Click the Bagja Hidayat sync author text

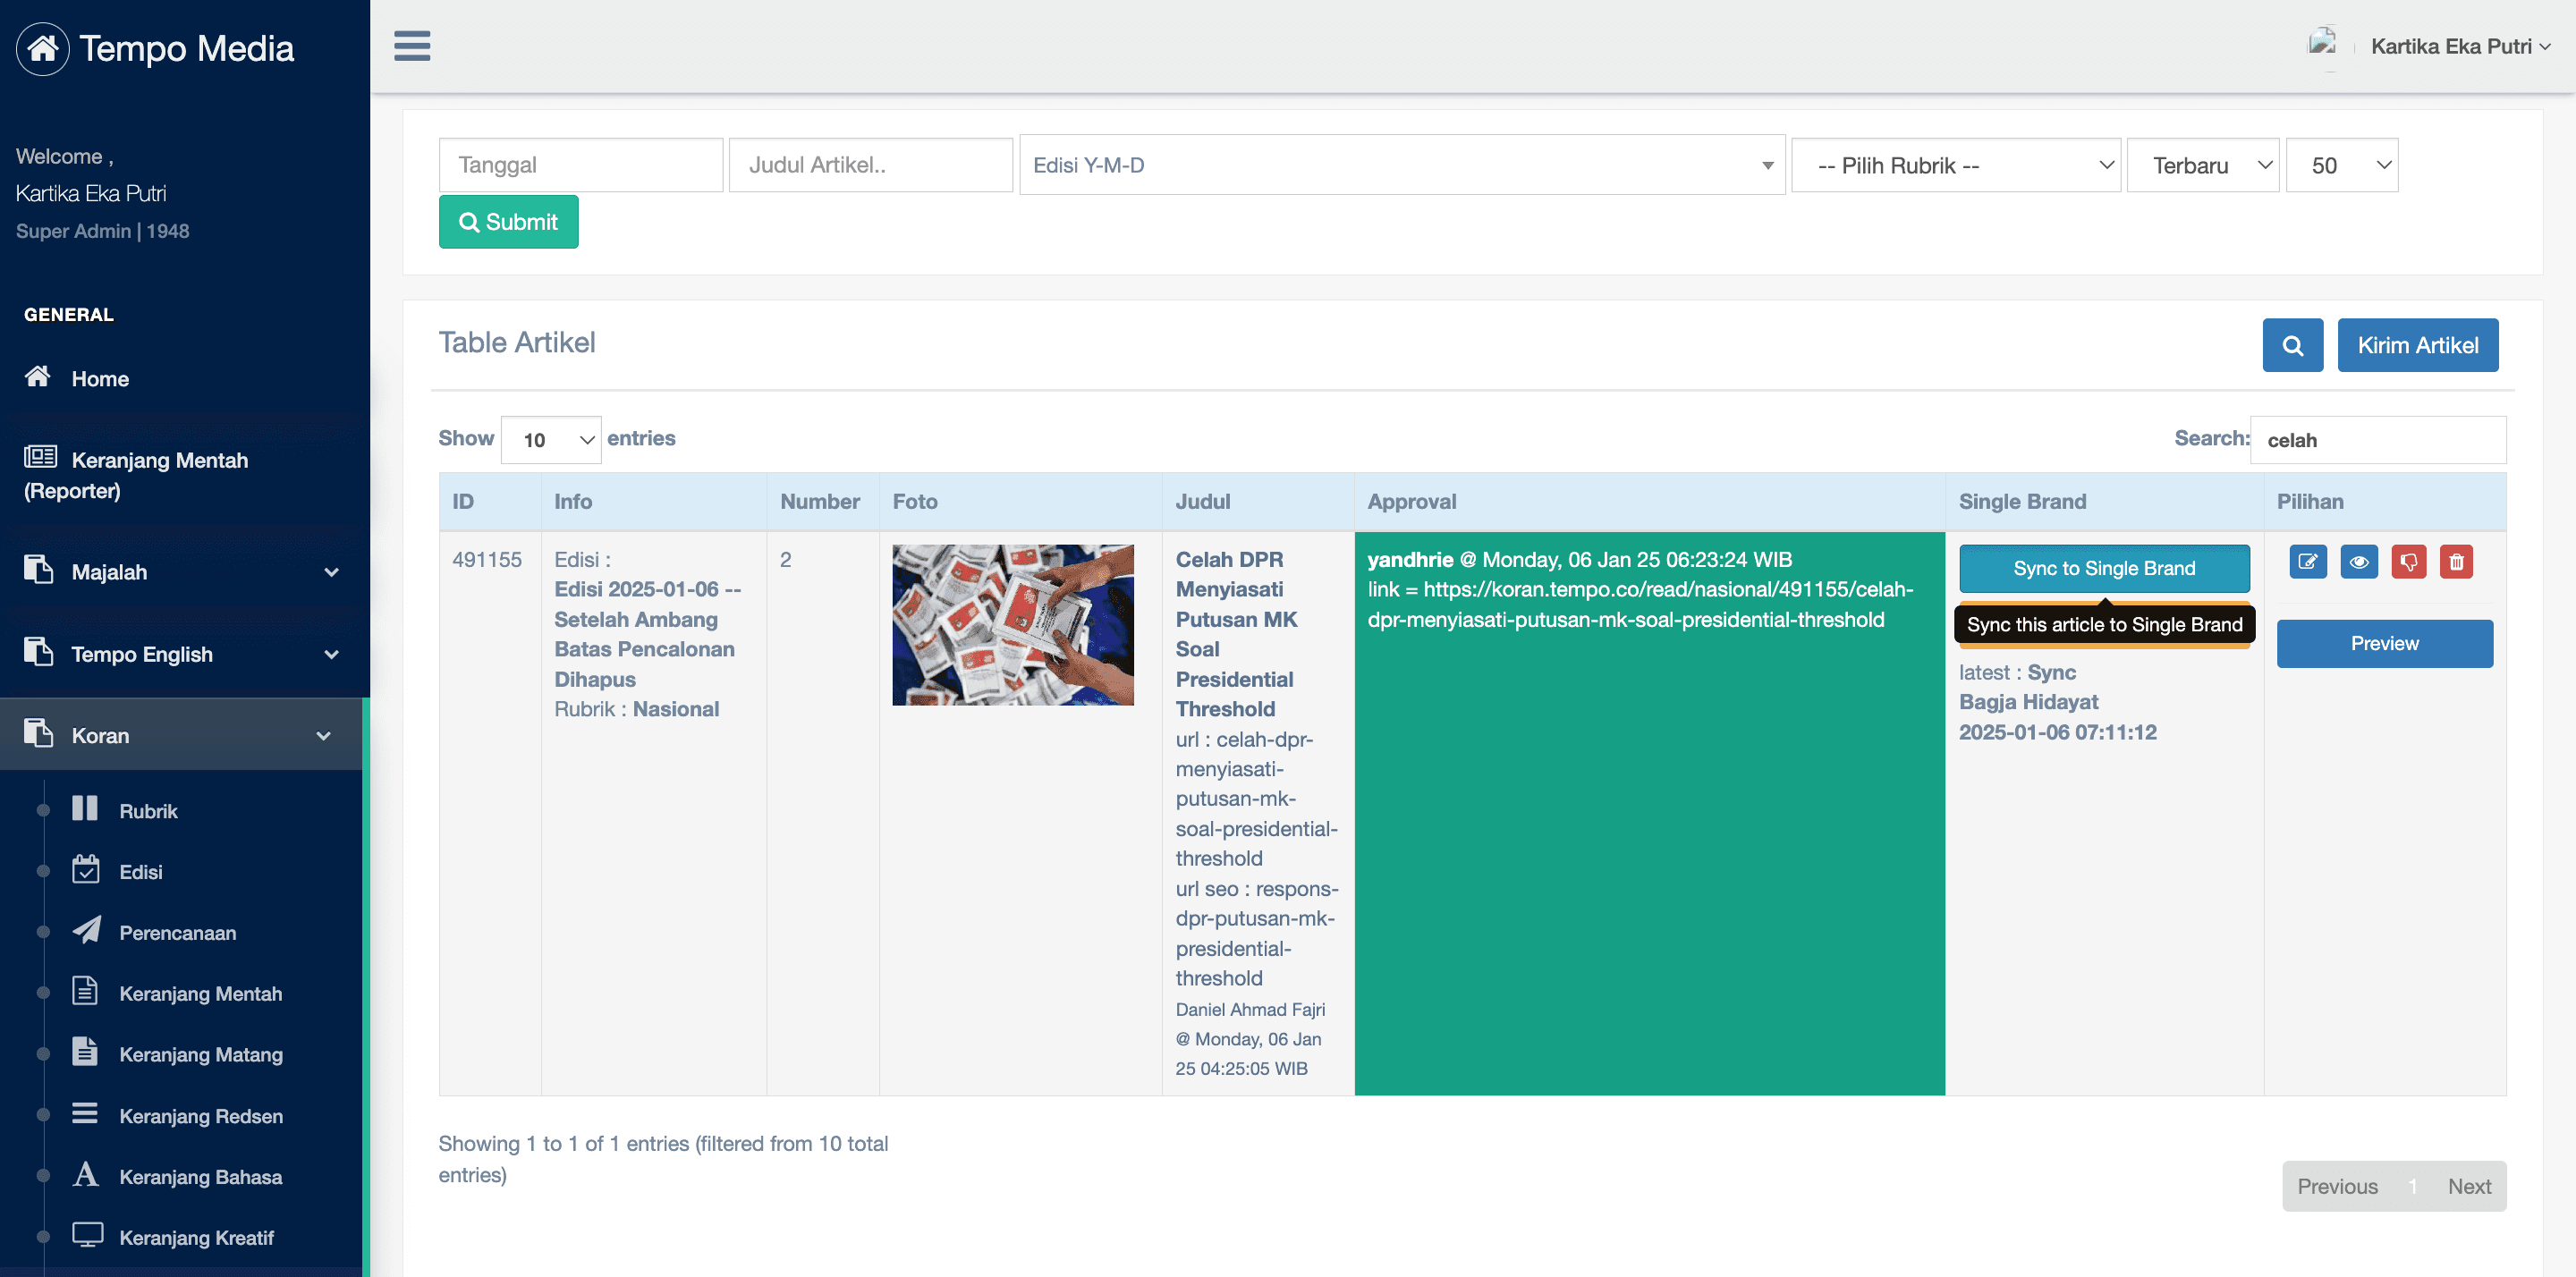tap(2028, 702)
